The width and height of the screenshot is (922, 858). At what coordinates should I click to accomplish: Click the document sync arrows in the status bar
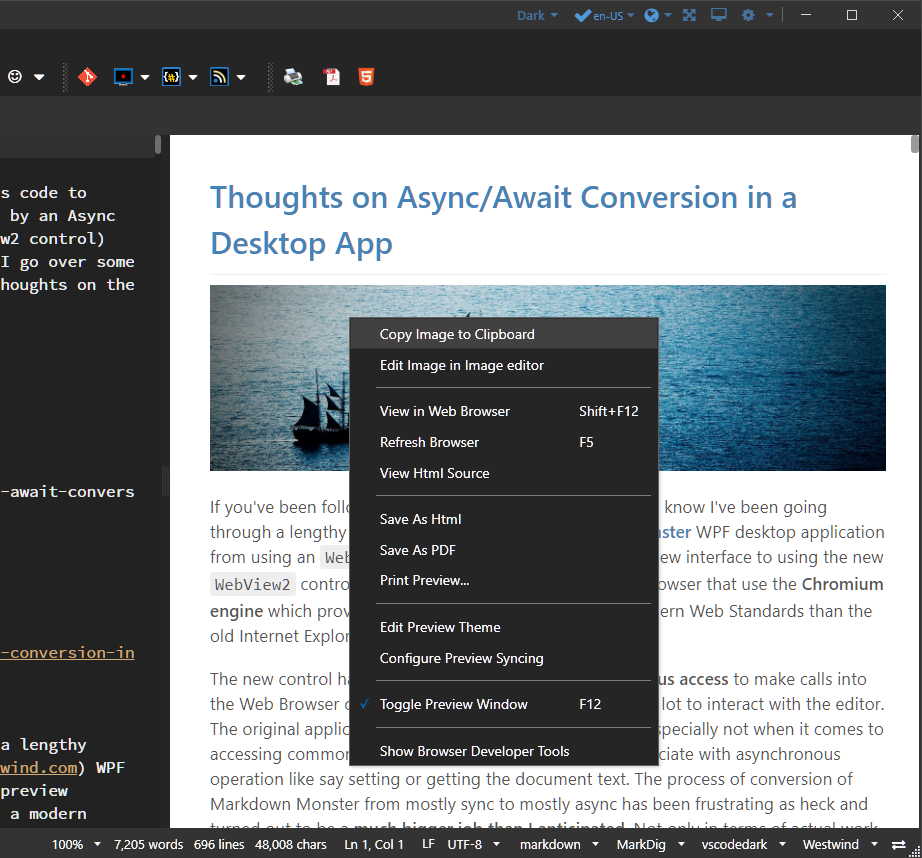coord(898,844)
